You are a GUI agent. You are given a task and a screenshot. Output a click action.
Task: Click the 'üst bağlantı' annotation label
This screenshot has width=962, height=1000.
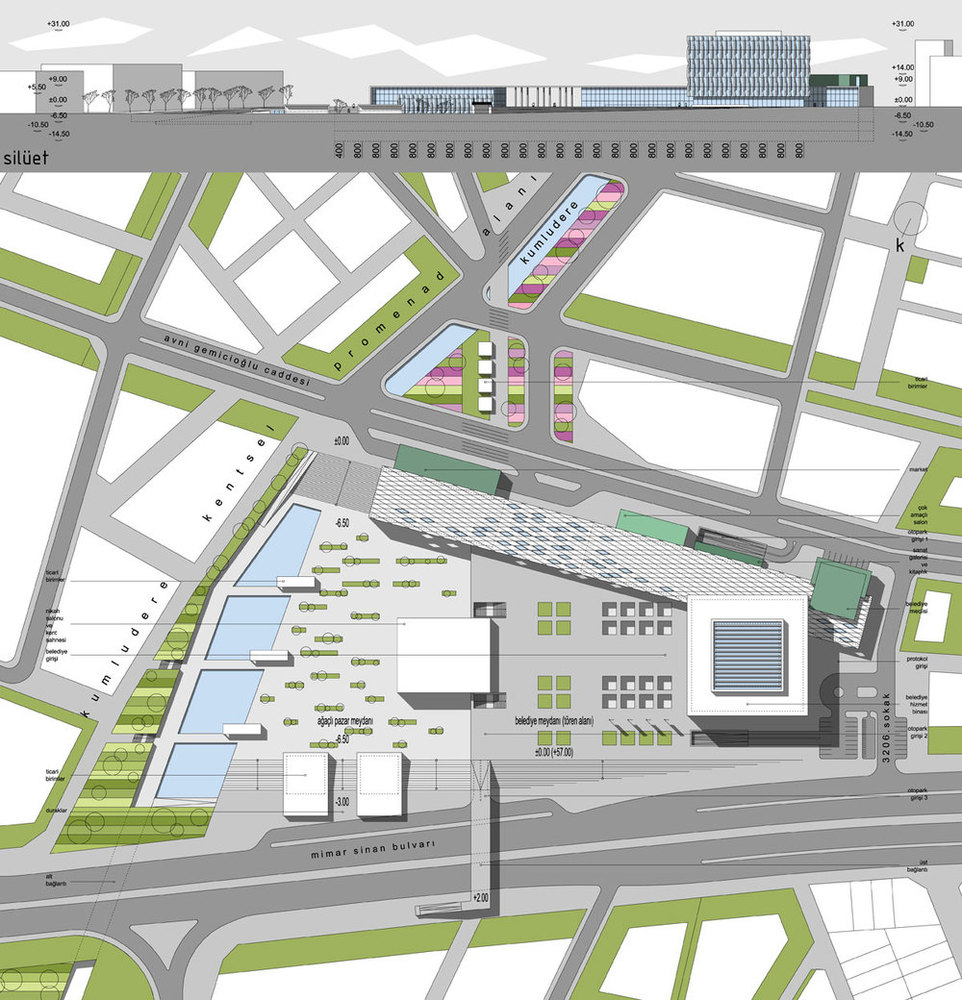pos(917,866)
